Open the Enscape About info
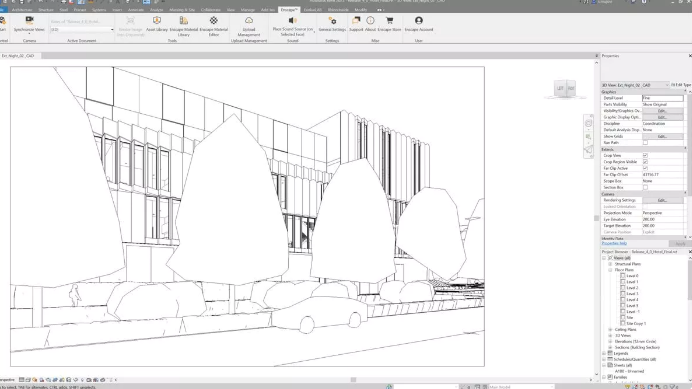Screen dimensions: 692x389 pyautogui.click(x=370, y=20)
